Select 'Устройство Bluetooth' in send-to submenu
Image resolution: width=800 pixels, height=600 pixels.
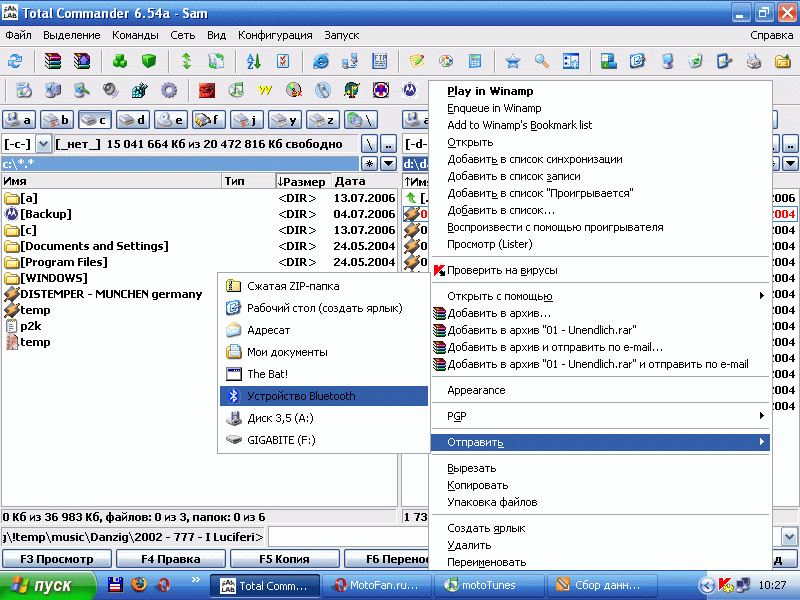324,396
